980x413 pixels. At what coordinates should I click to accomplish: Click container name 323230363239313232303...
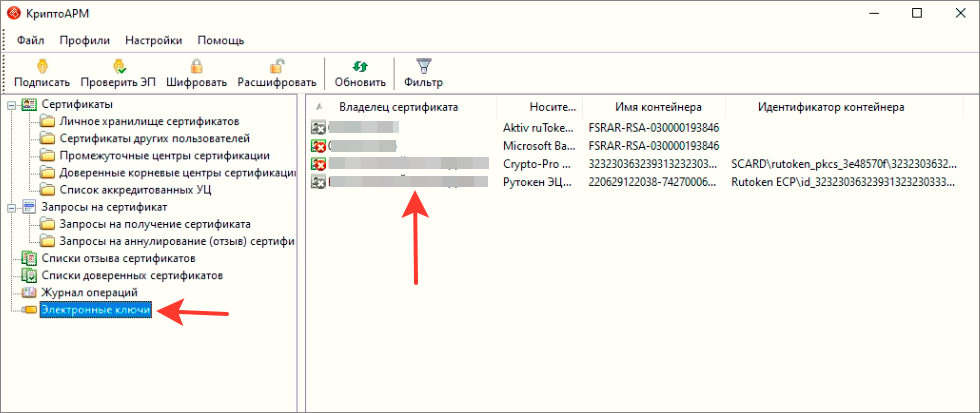(x=652, y=164)
